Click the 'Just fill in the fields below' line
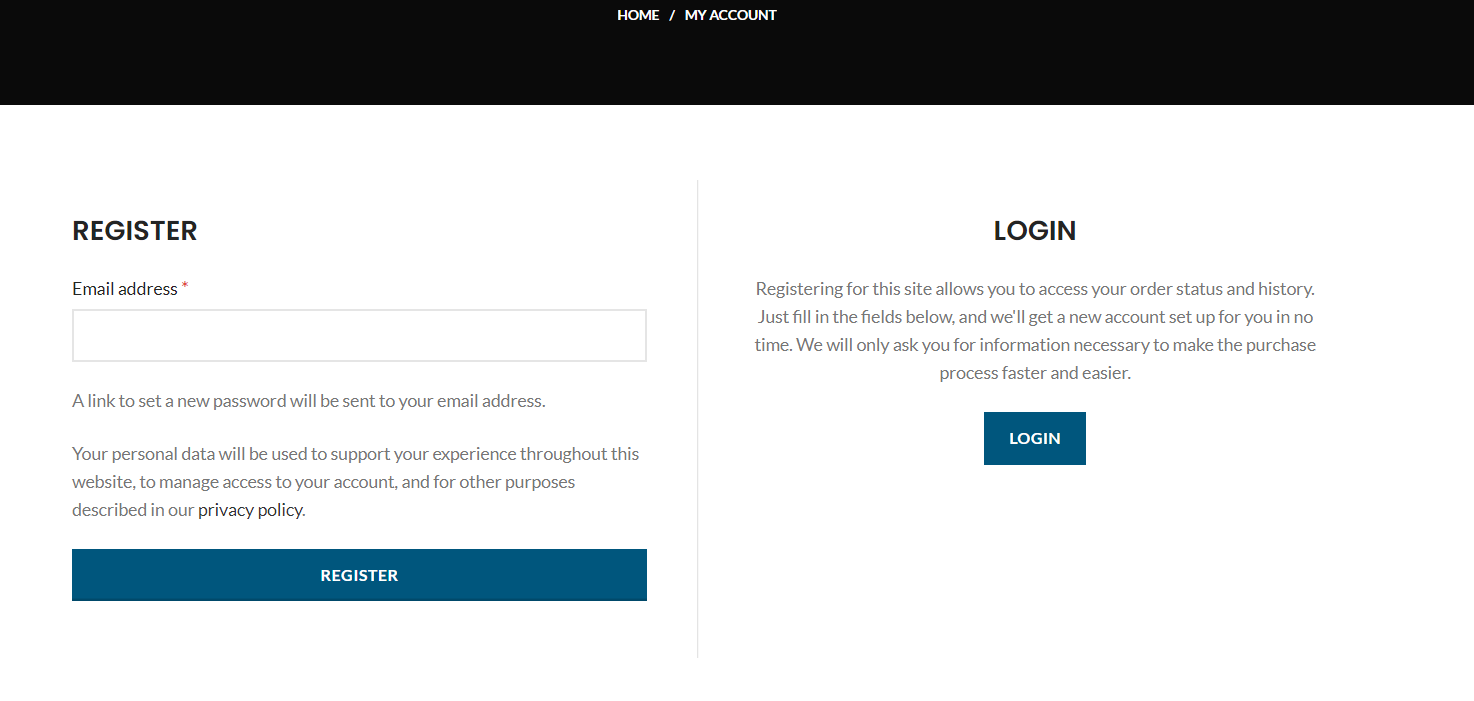Screen dimensions: 1474x701 pyautogui.click(x=1035, y=317)
